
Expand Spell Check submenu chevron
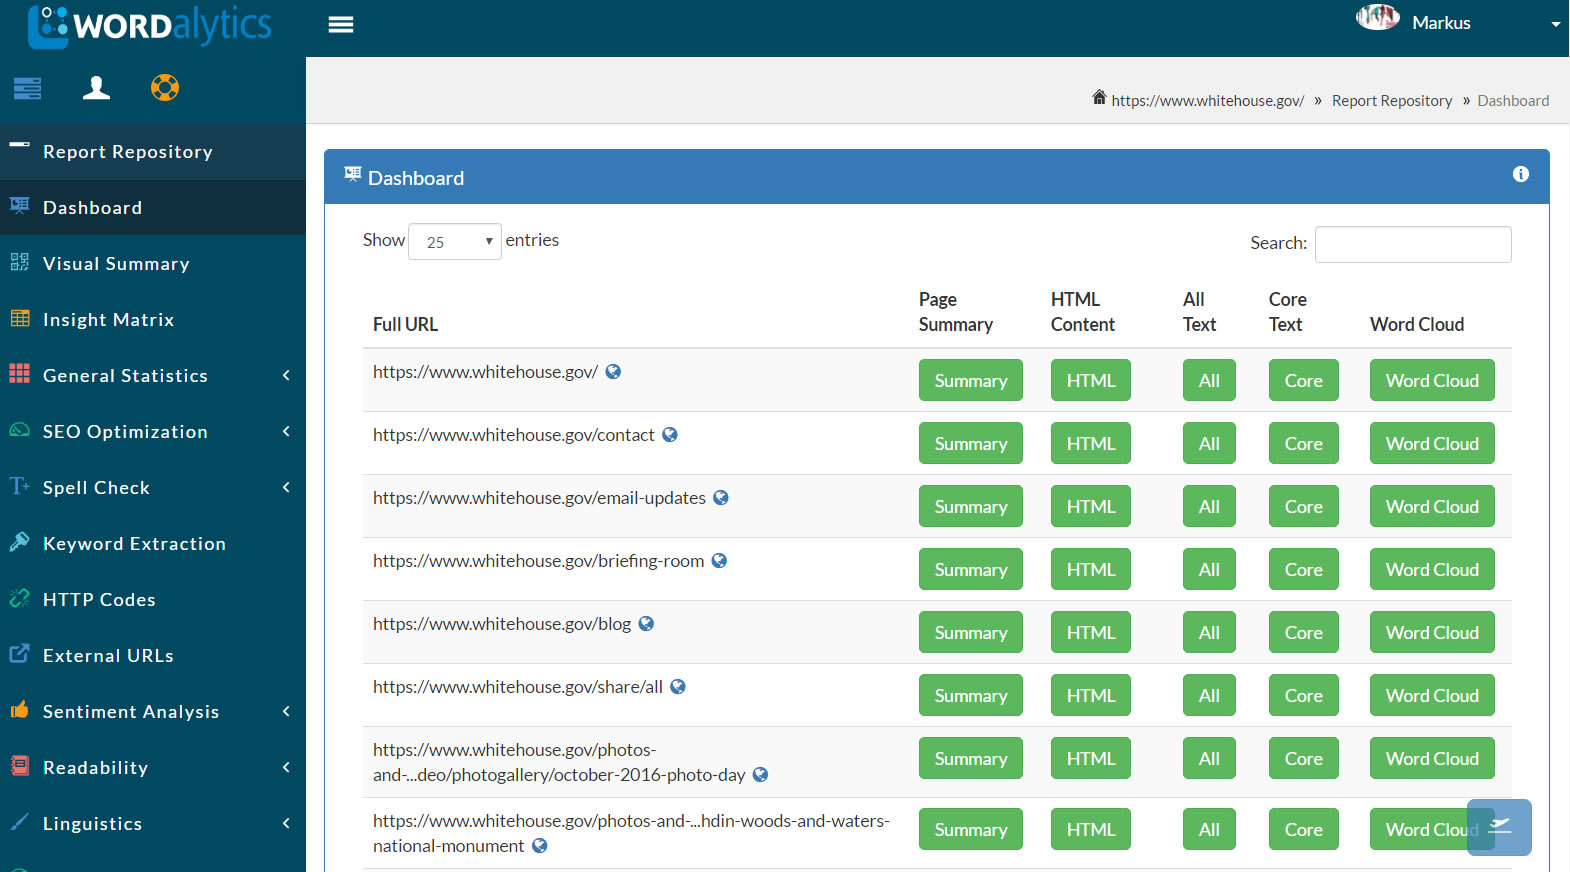click(x=286, y=487)
